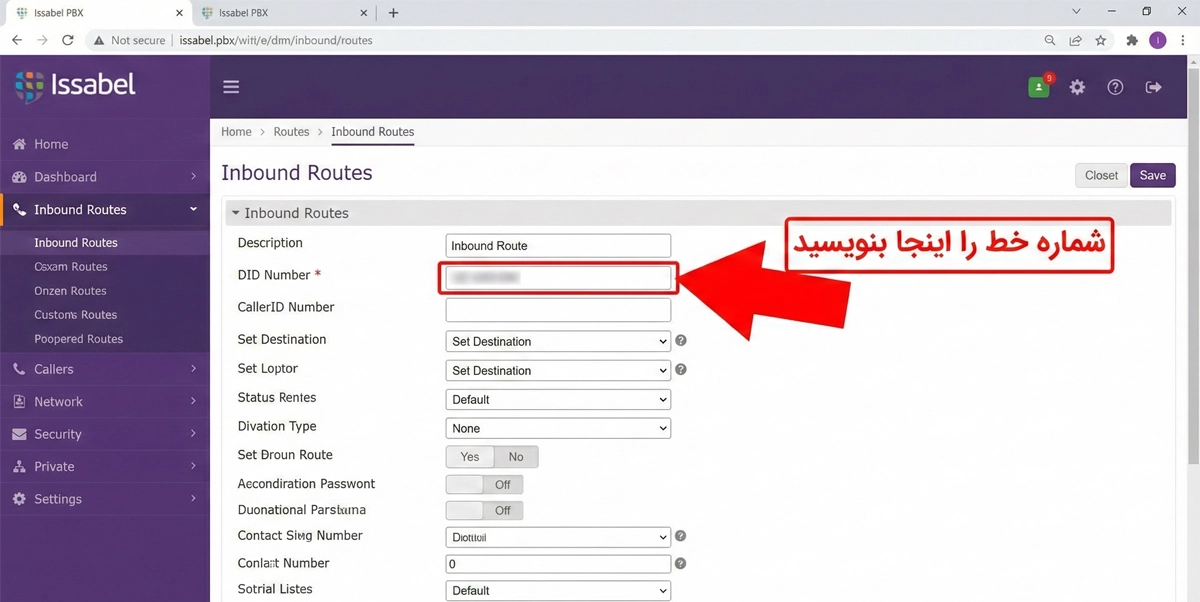Screen dimensions: 1200x602
Task: Click help icon next to Set Destination
Action: pyautogui.click(x=681, y=341)
